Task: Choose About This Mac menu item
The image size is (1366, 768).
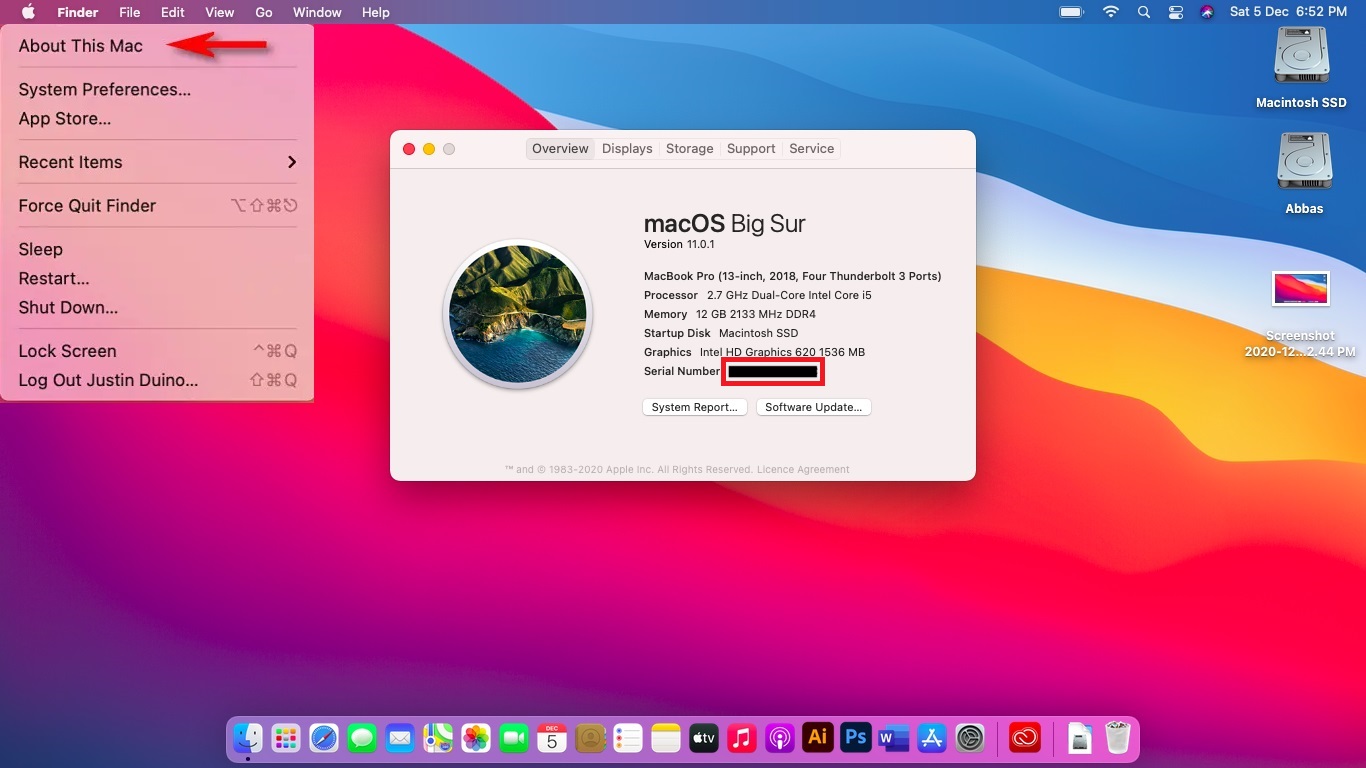Action: (x=81, y=46)
